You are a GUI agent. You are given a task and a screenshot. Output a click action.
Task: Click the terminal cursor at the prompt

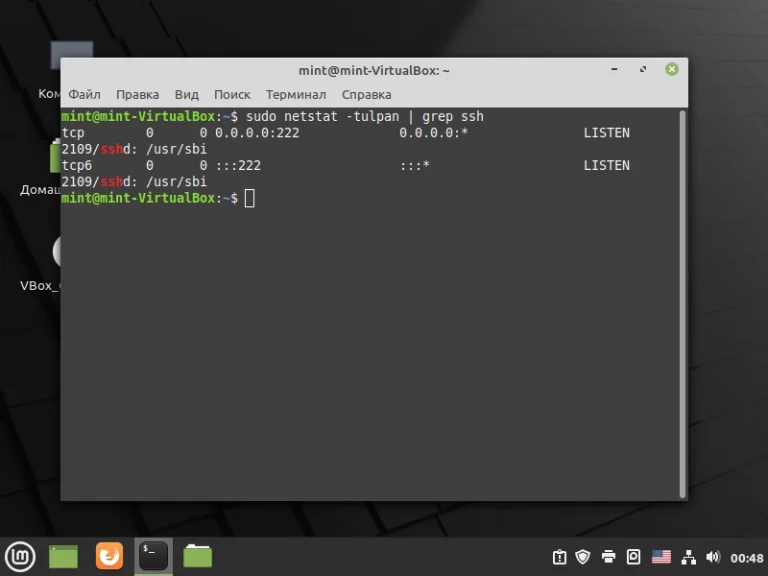[x=249, y=198]
